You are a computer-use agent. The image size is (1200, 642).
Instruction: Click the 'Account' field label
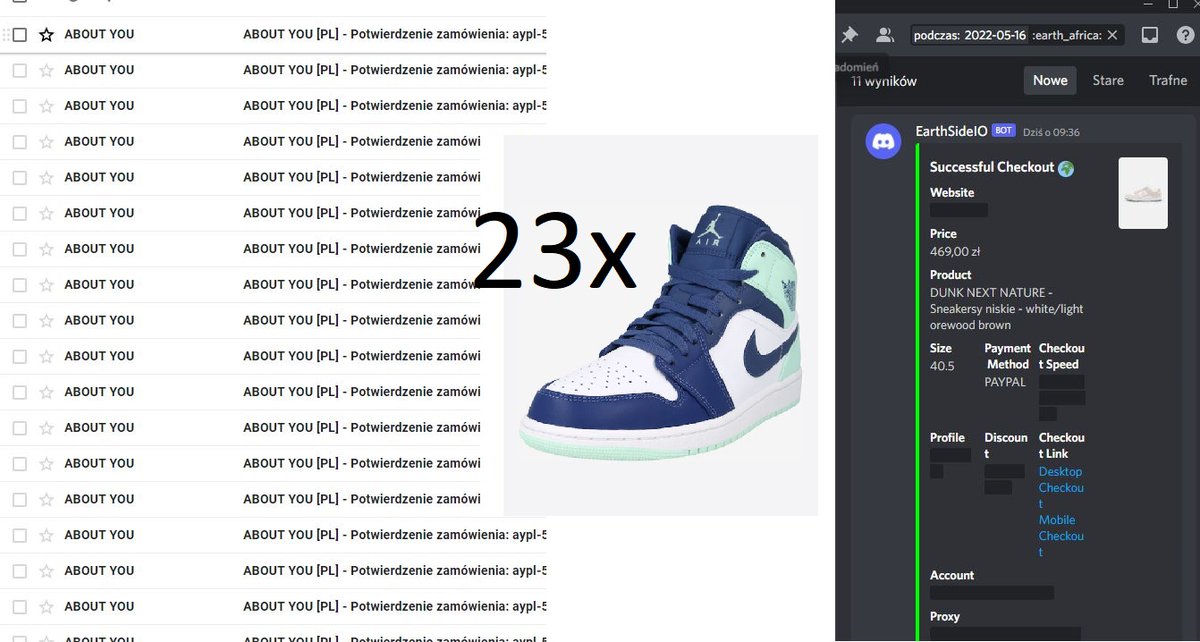[x=952, y=575]
